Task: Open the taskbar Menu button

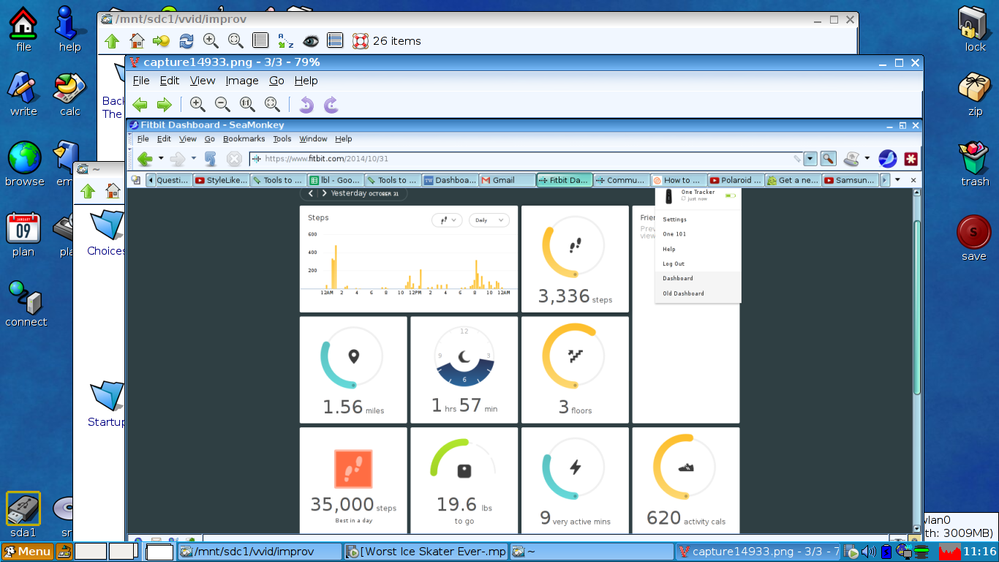Action: 27,552
